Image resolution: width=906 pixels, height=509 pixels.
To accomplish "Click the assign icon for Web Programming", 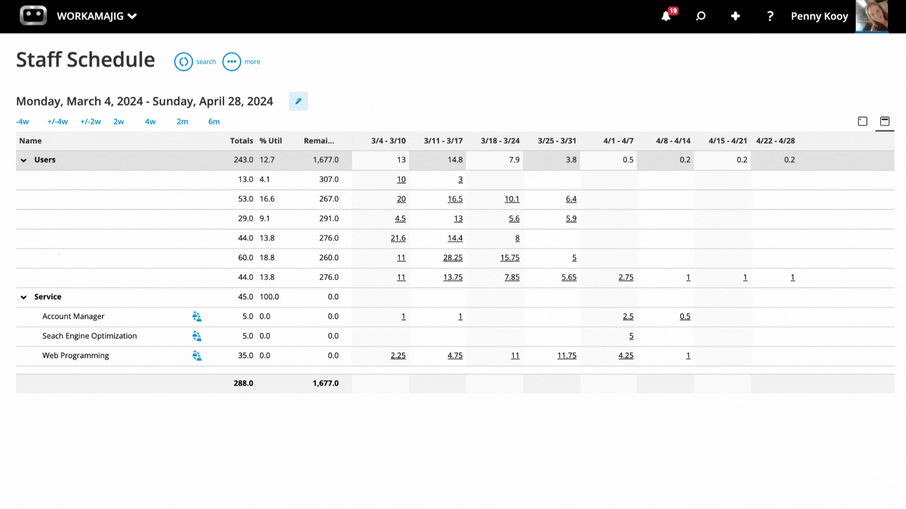I will pyautogui.click(x=197, y=356).
